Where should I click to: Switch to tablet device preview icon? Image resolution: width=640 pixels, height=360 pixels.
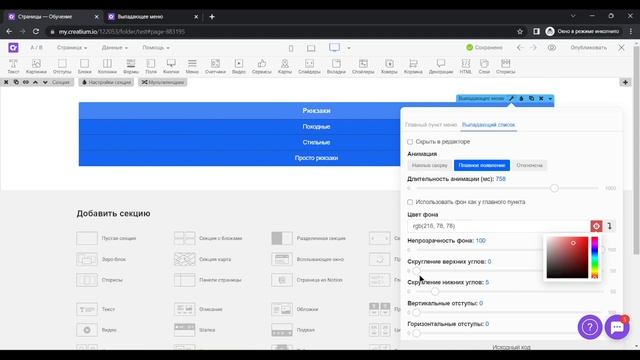311,48
